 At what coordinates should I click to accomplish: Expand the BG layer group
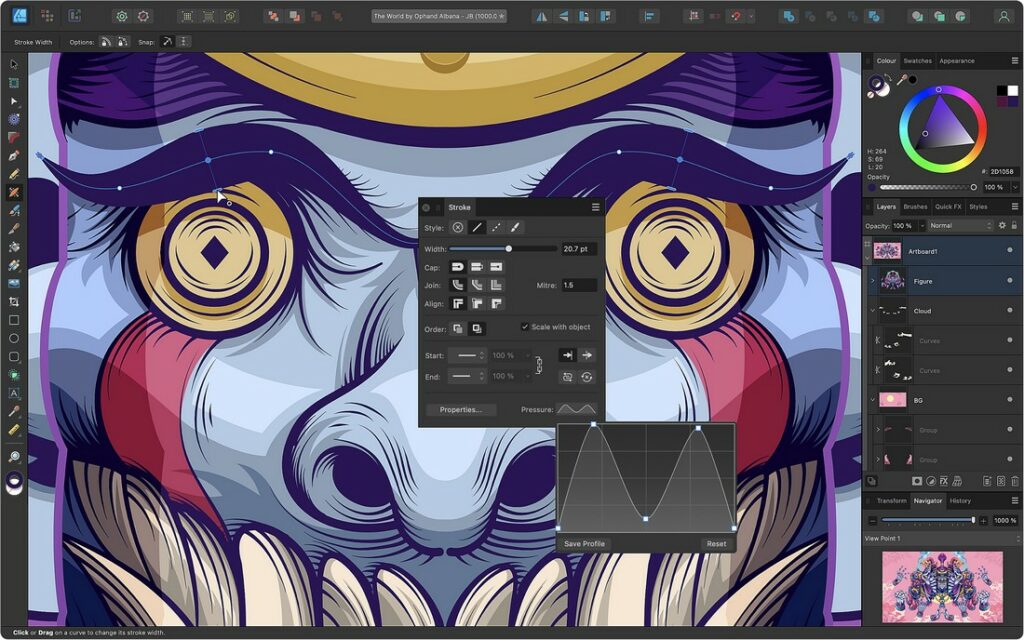click(873, 399)
